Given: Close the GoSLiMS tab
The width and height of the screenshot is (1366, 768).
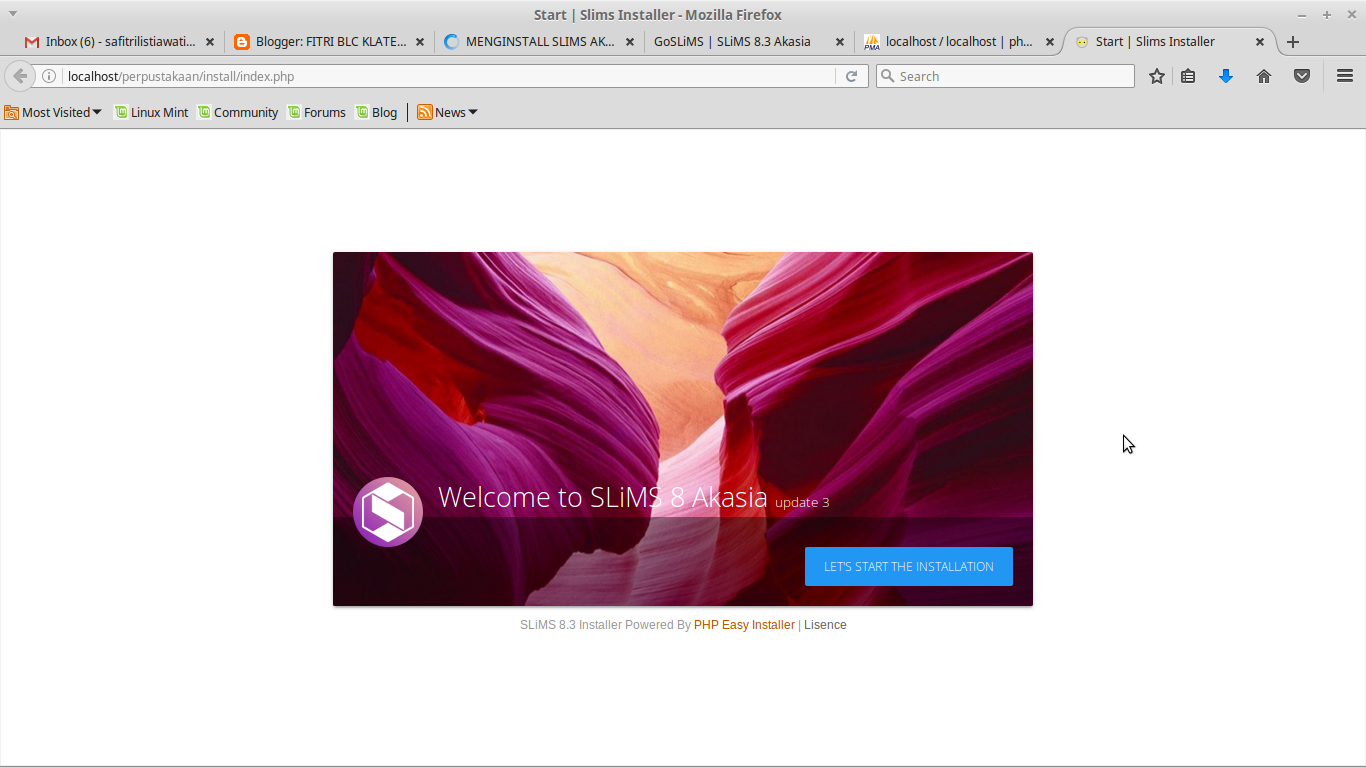Looking at the screenshot, I should click(x=840, y=42).
